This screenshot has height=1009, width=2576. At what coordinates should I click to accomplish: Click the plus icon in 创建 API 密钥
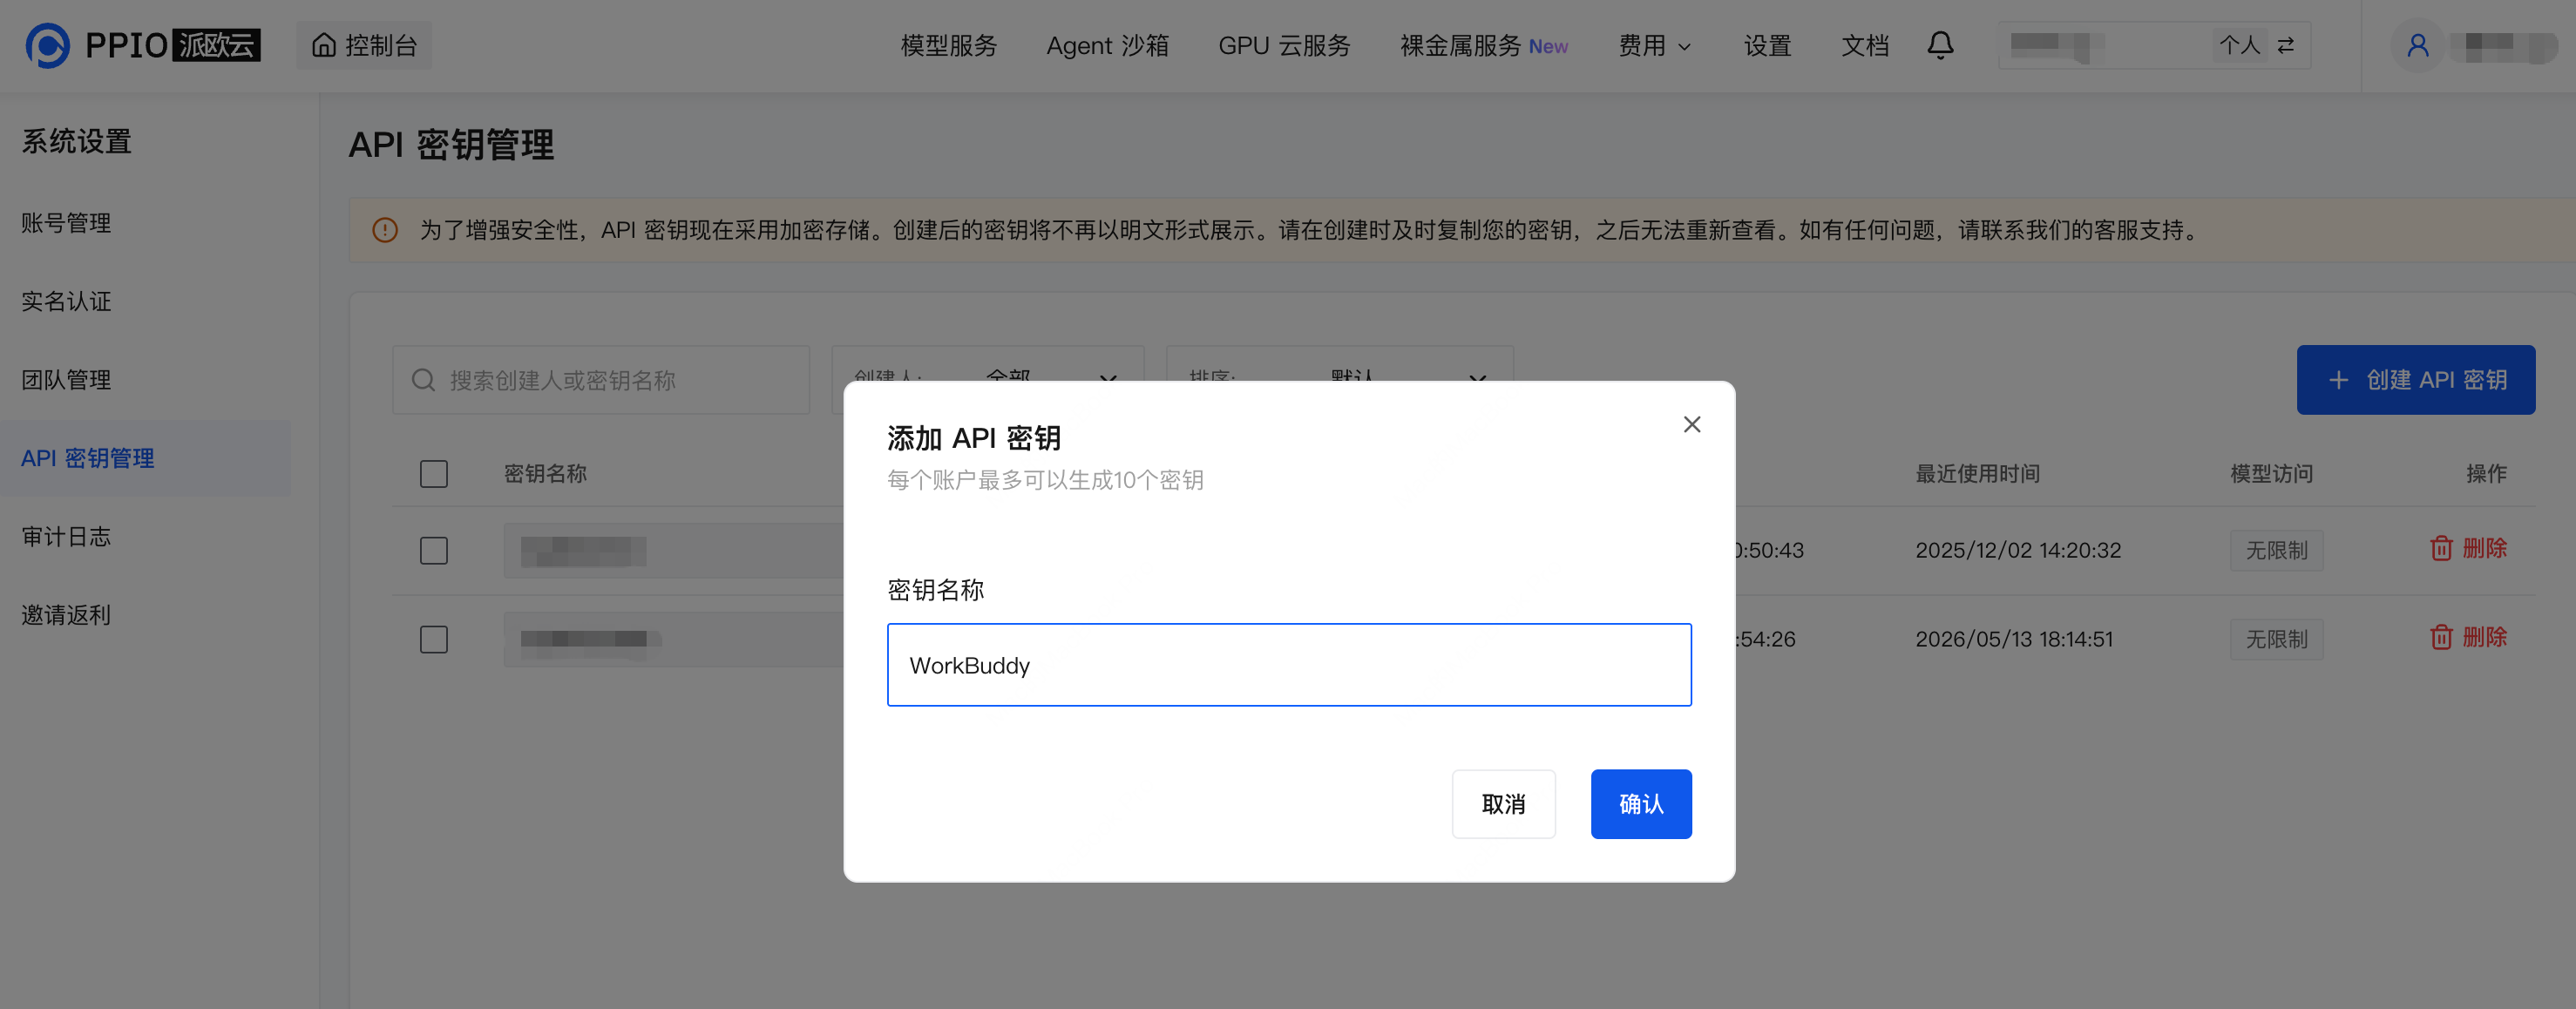2338,380
